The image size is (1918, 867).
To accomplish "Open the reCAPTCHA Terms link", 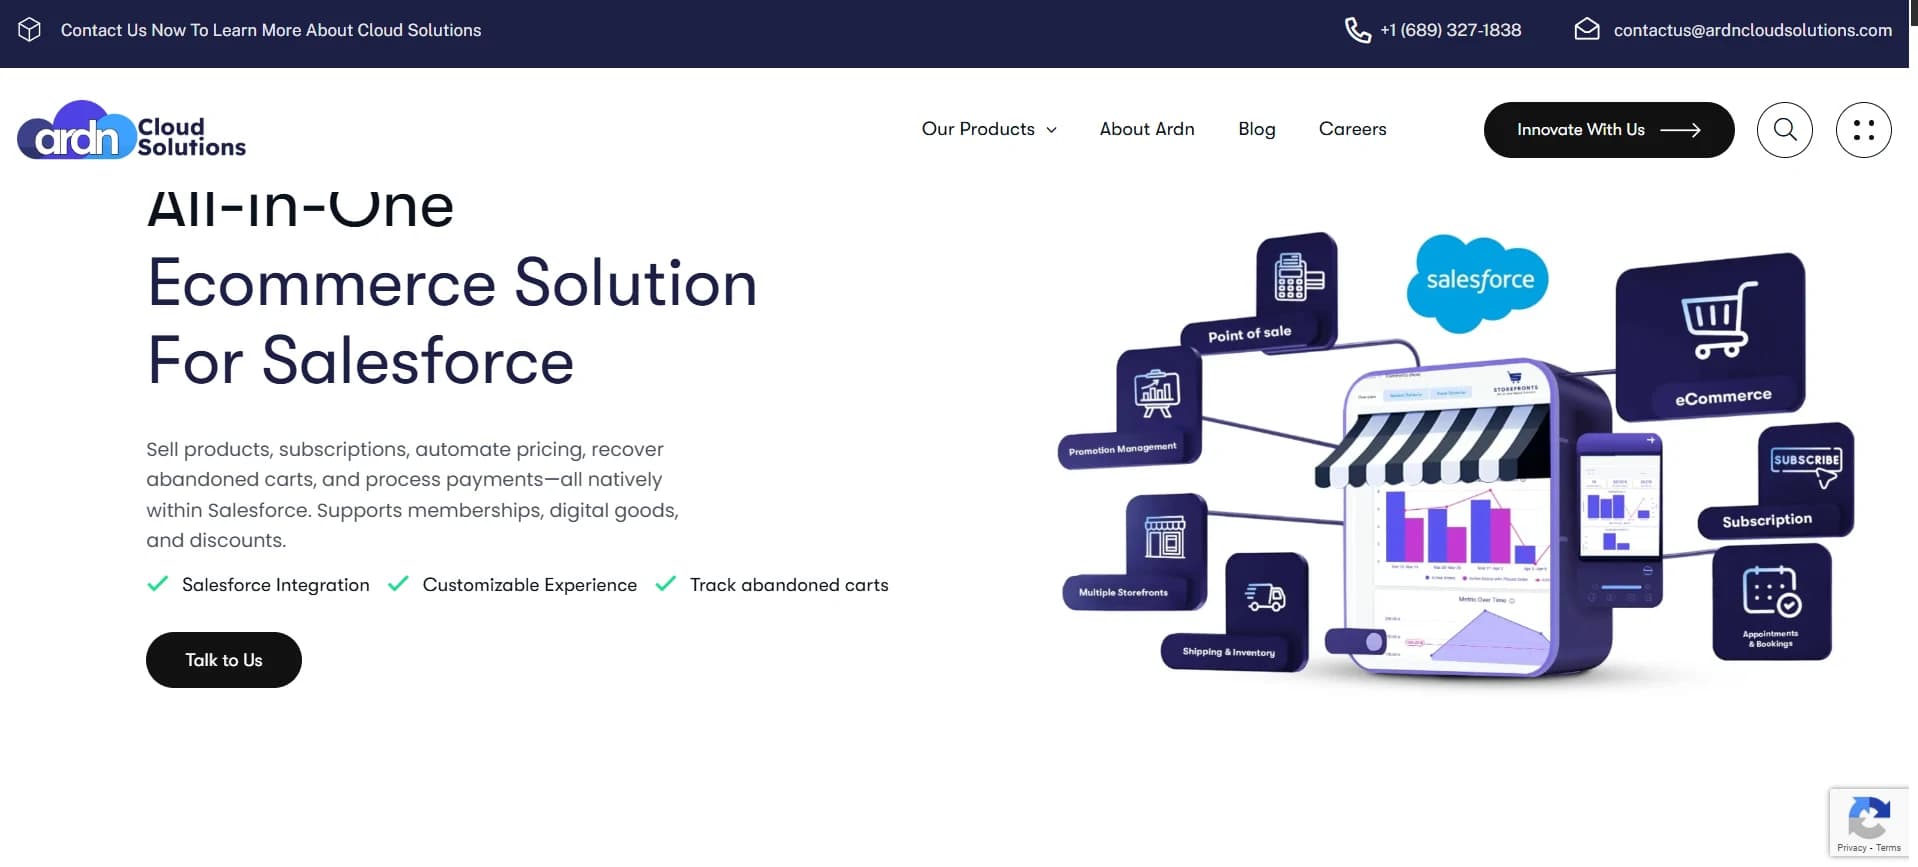I will click(x=1888, y=848).
